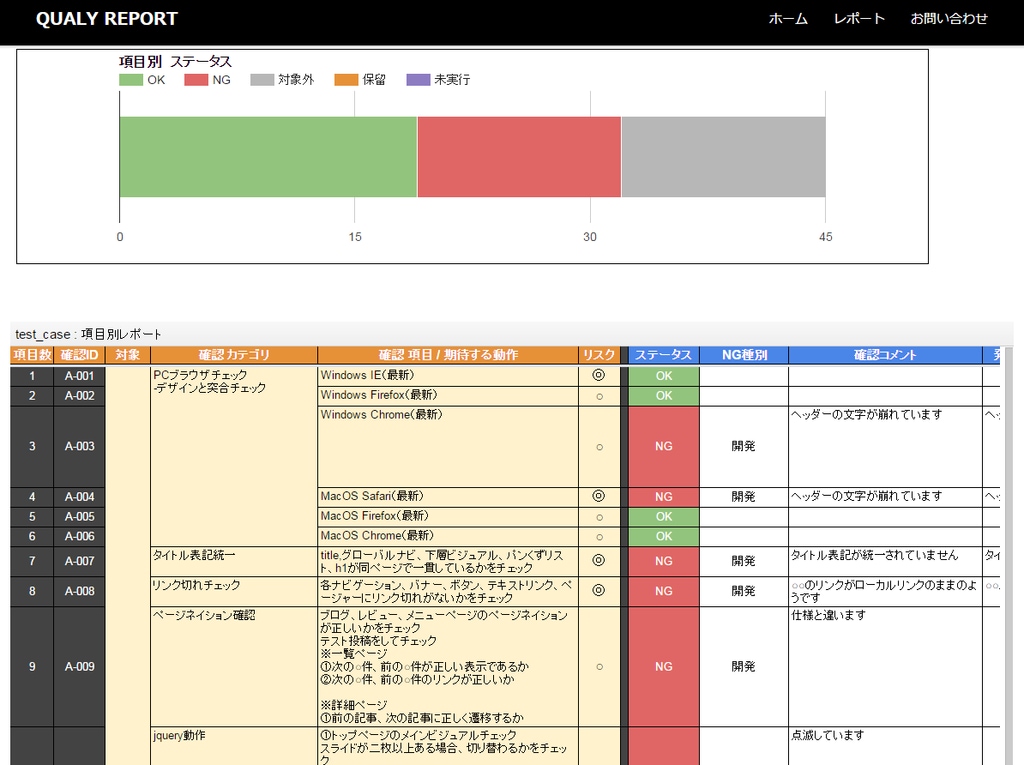Click the double-circle risk icon for A-004
This screenshot has width=1024, height=765.
(598, 496)
